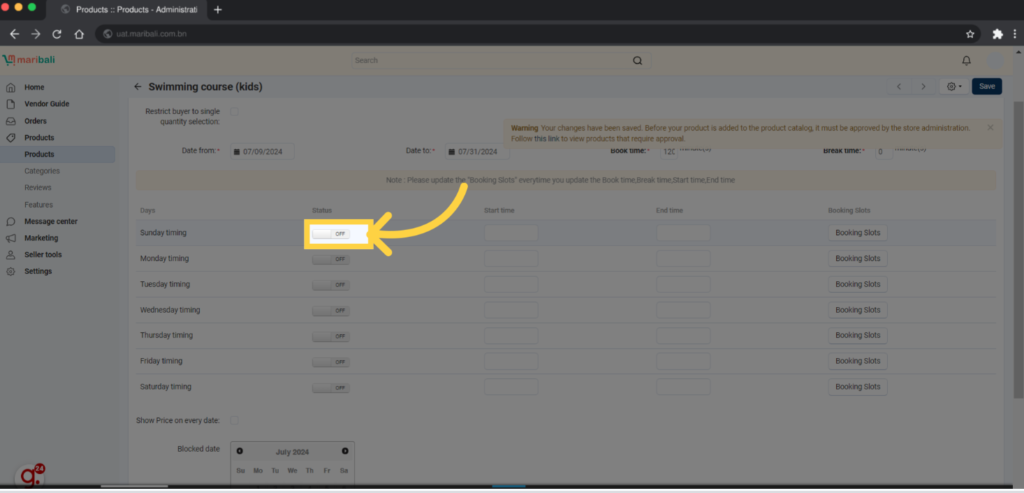
Task: Check Restrict buyer to single quantity
Action: tap(235, 112)
